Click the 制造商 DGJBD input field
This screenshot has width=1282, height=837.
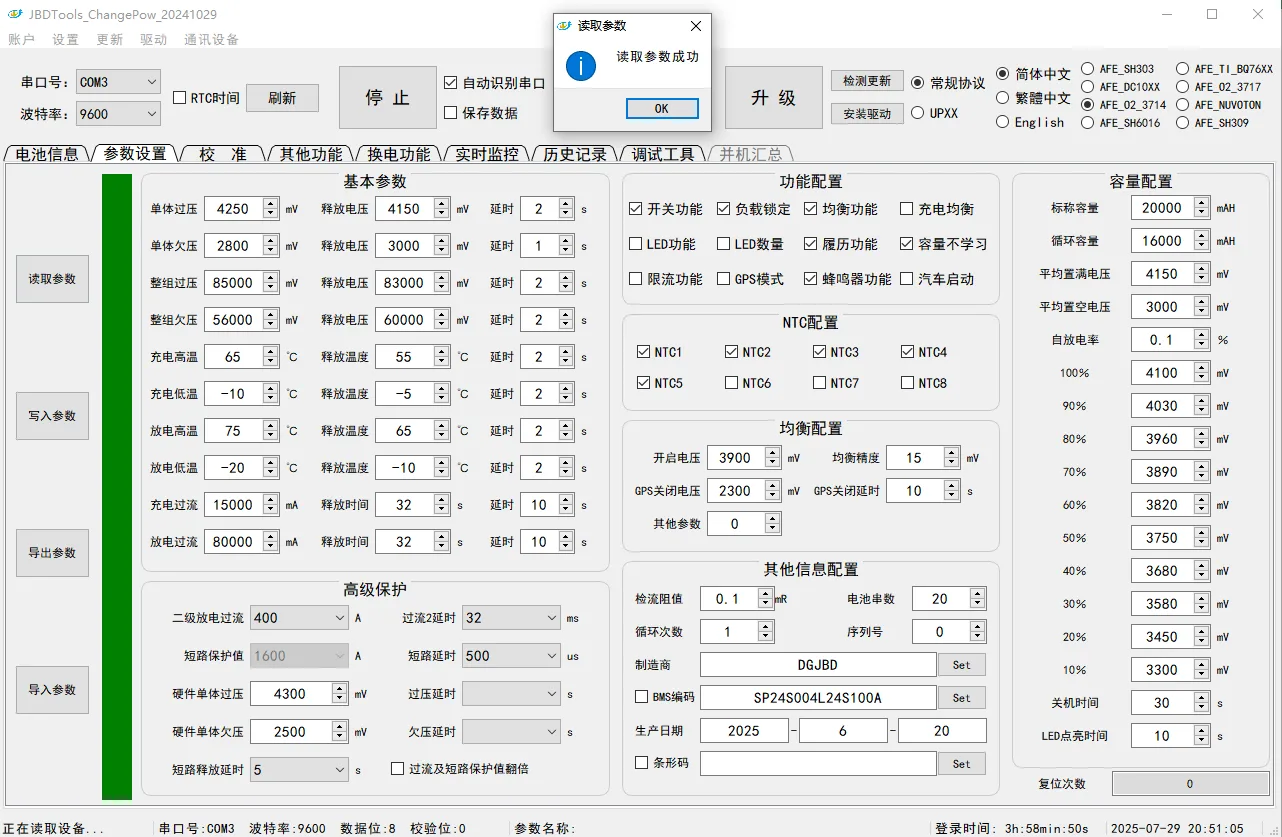[818, 665]
